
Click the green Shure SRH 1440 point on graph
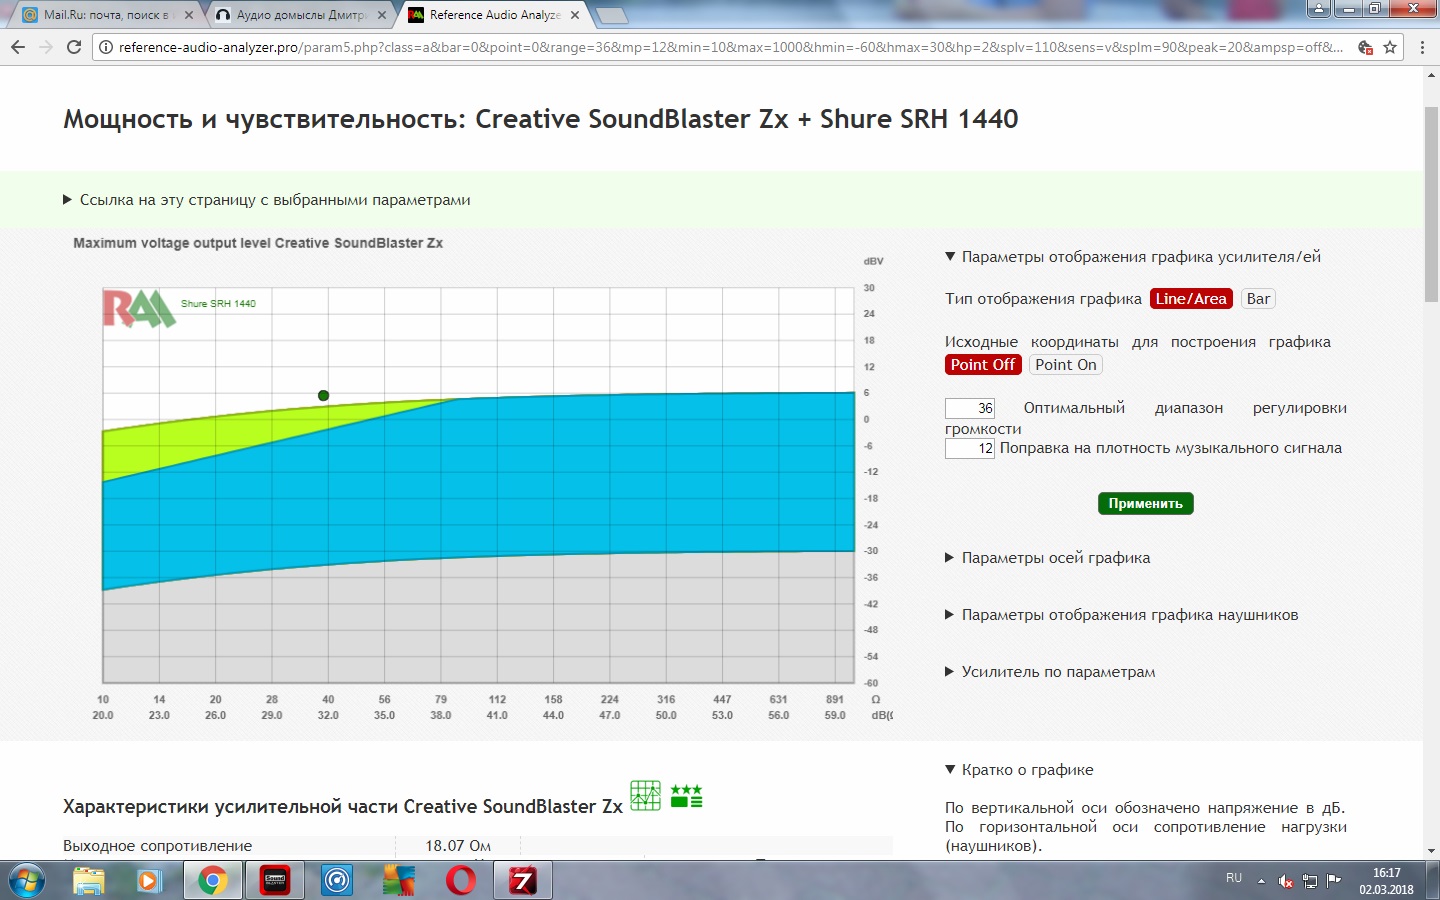(x=323, y=396)
